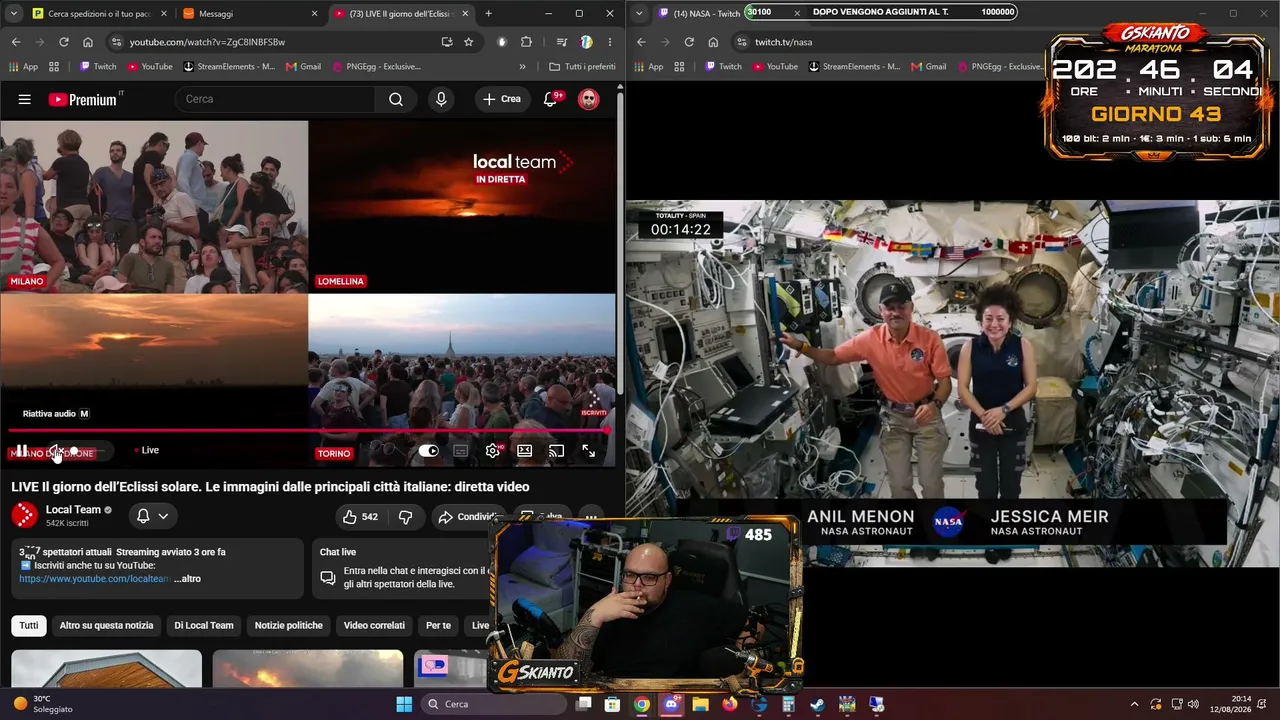Go back in the YouTube browser window

tap(16, 42)
